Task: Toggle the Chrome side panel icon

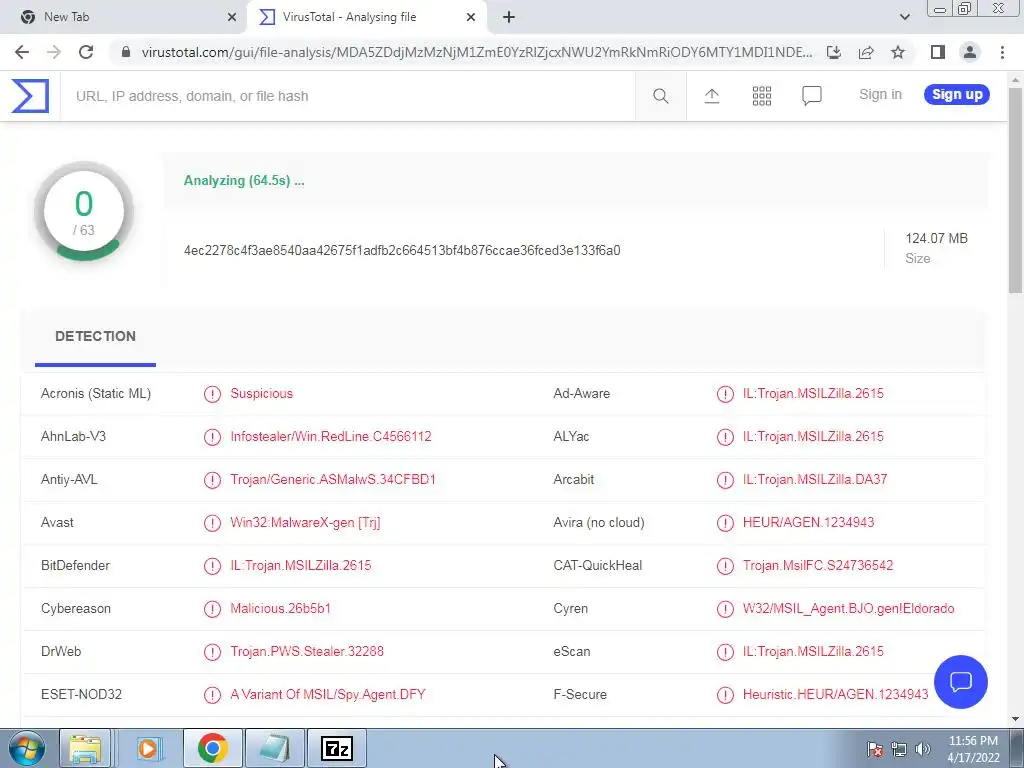Action: (938, 52)
